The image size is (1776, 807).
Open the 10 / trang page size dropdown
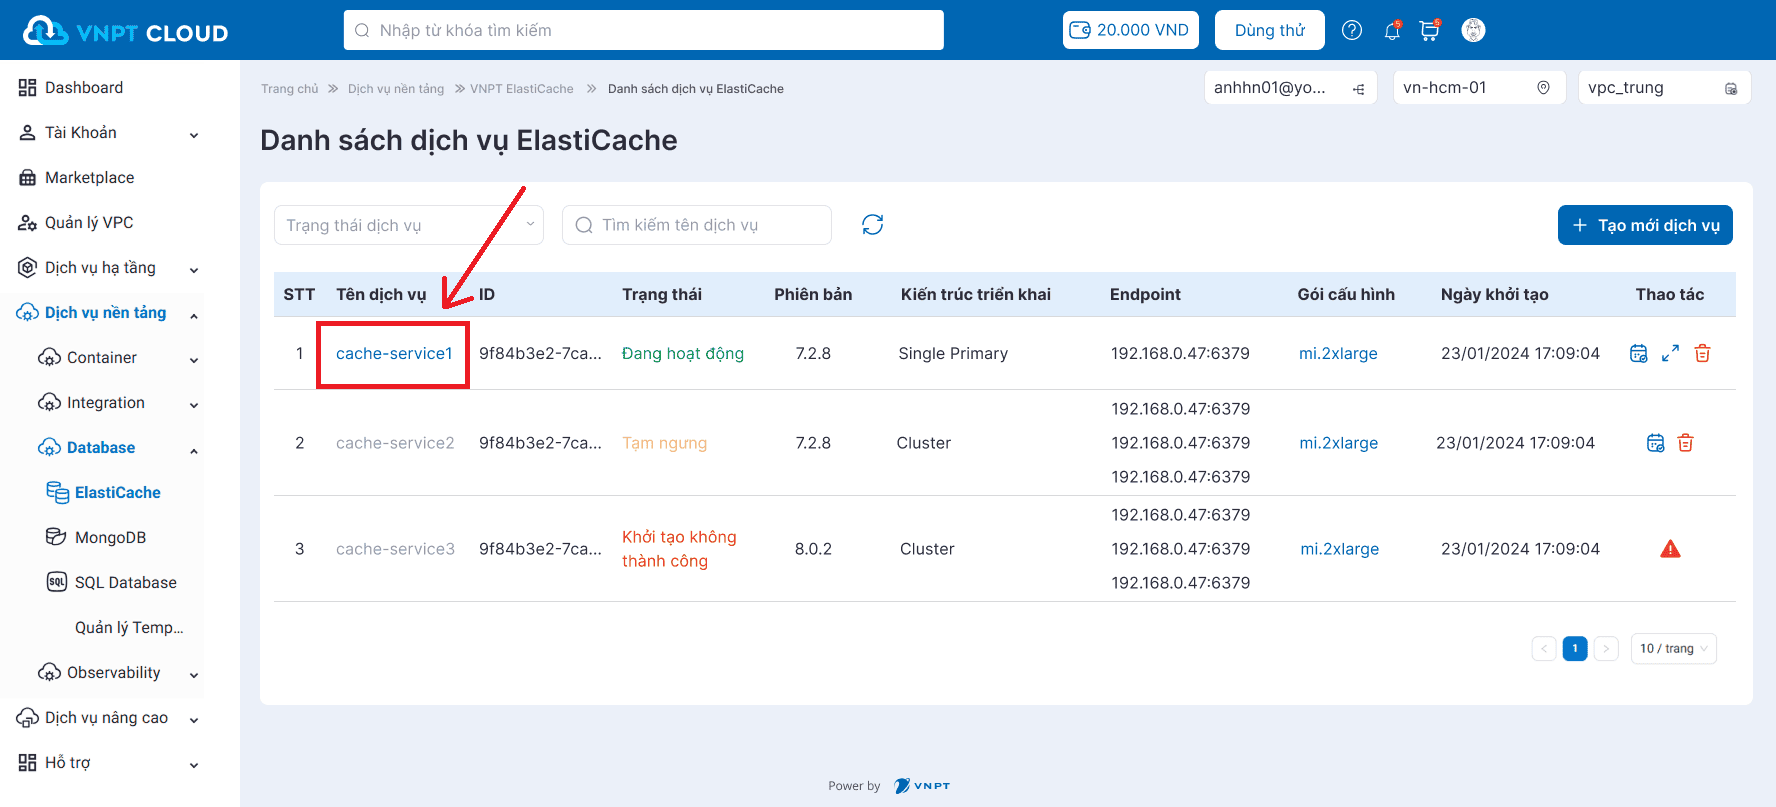1673,649
